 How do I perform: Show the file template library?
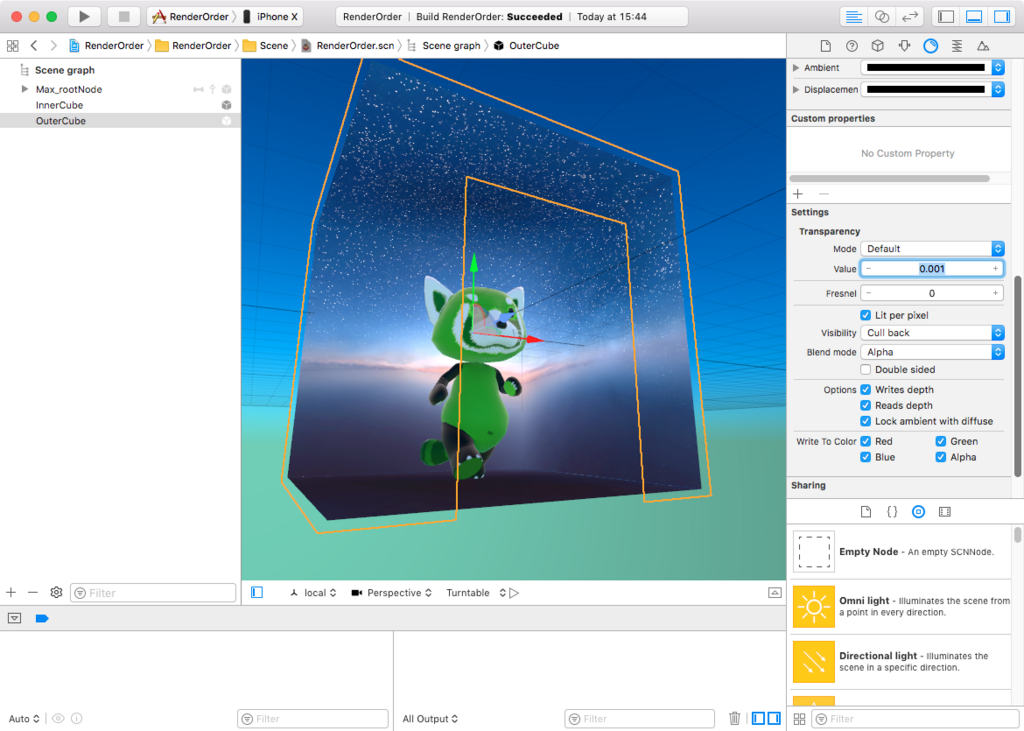(x=866, y=512)
